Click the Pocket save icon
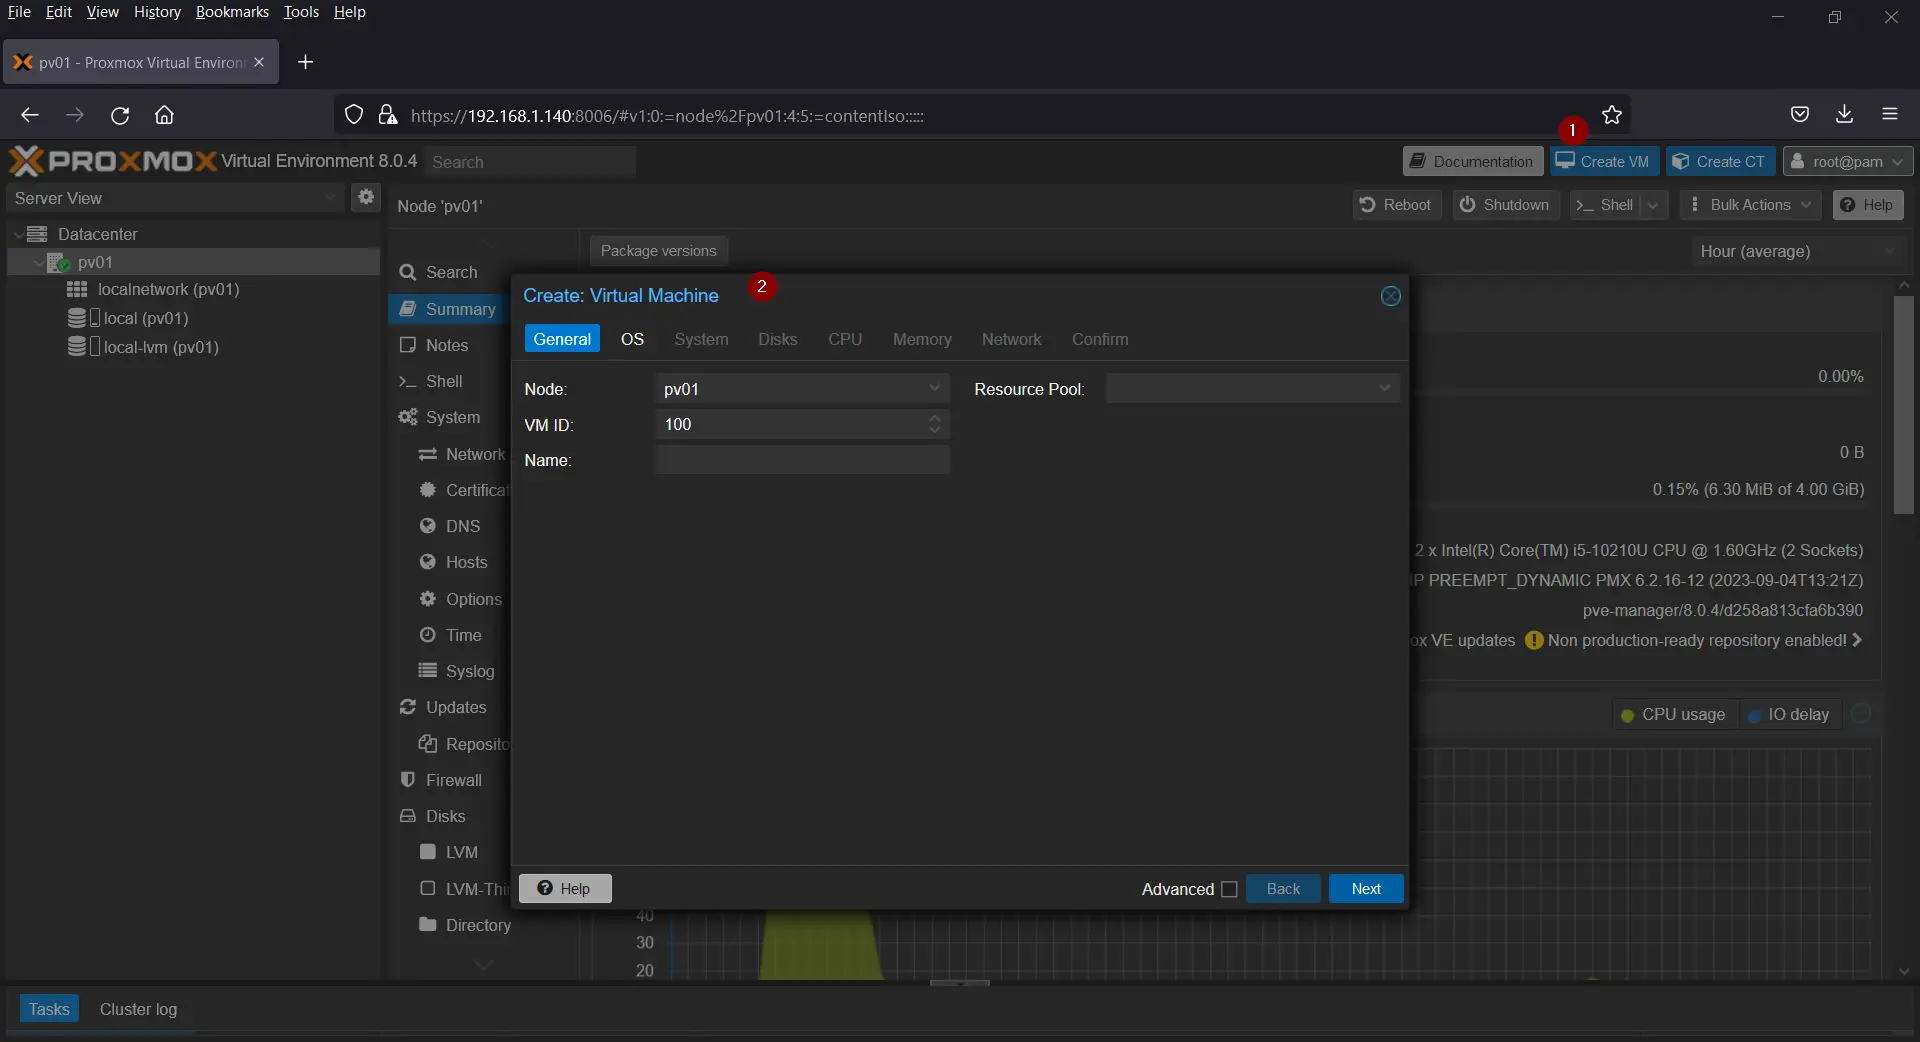 tap(1800, 114)
